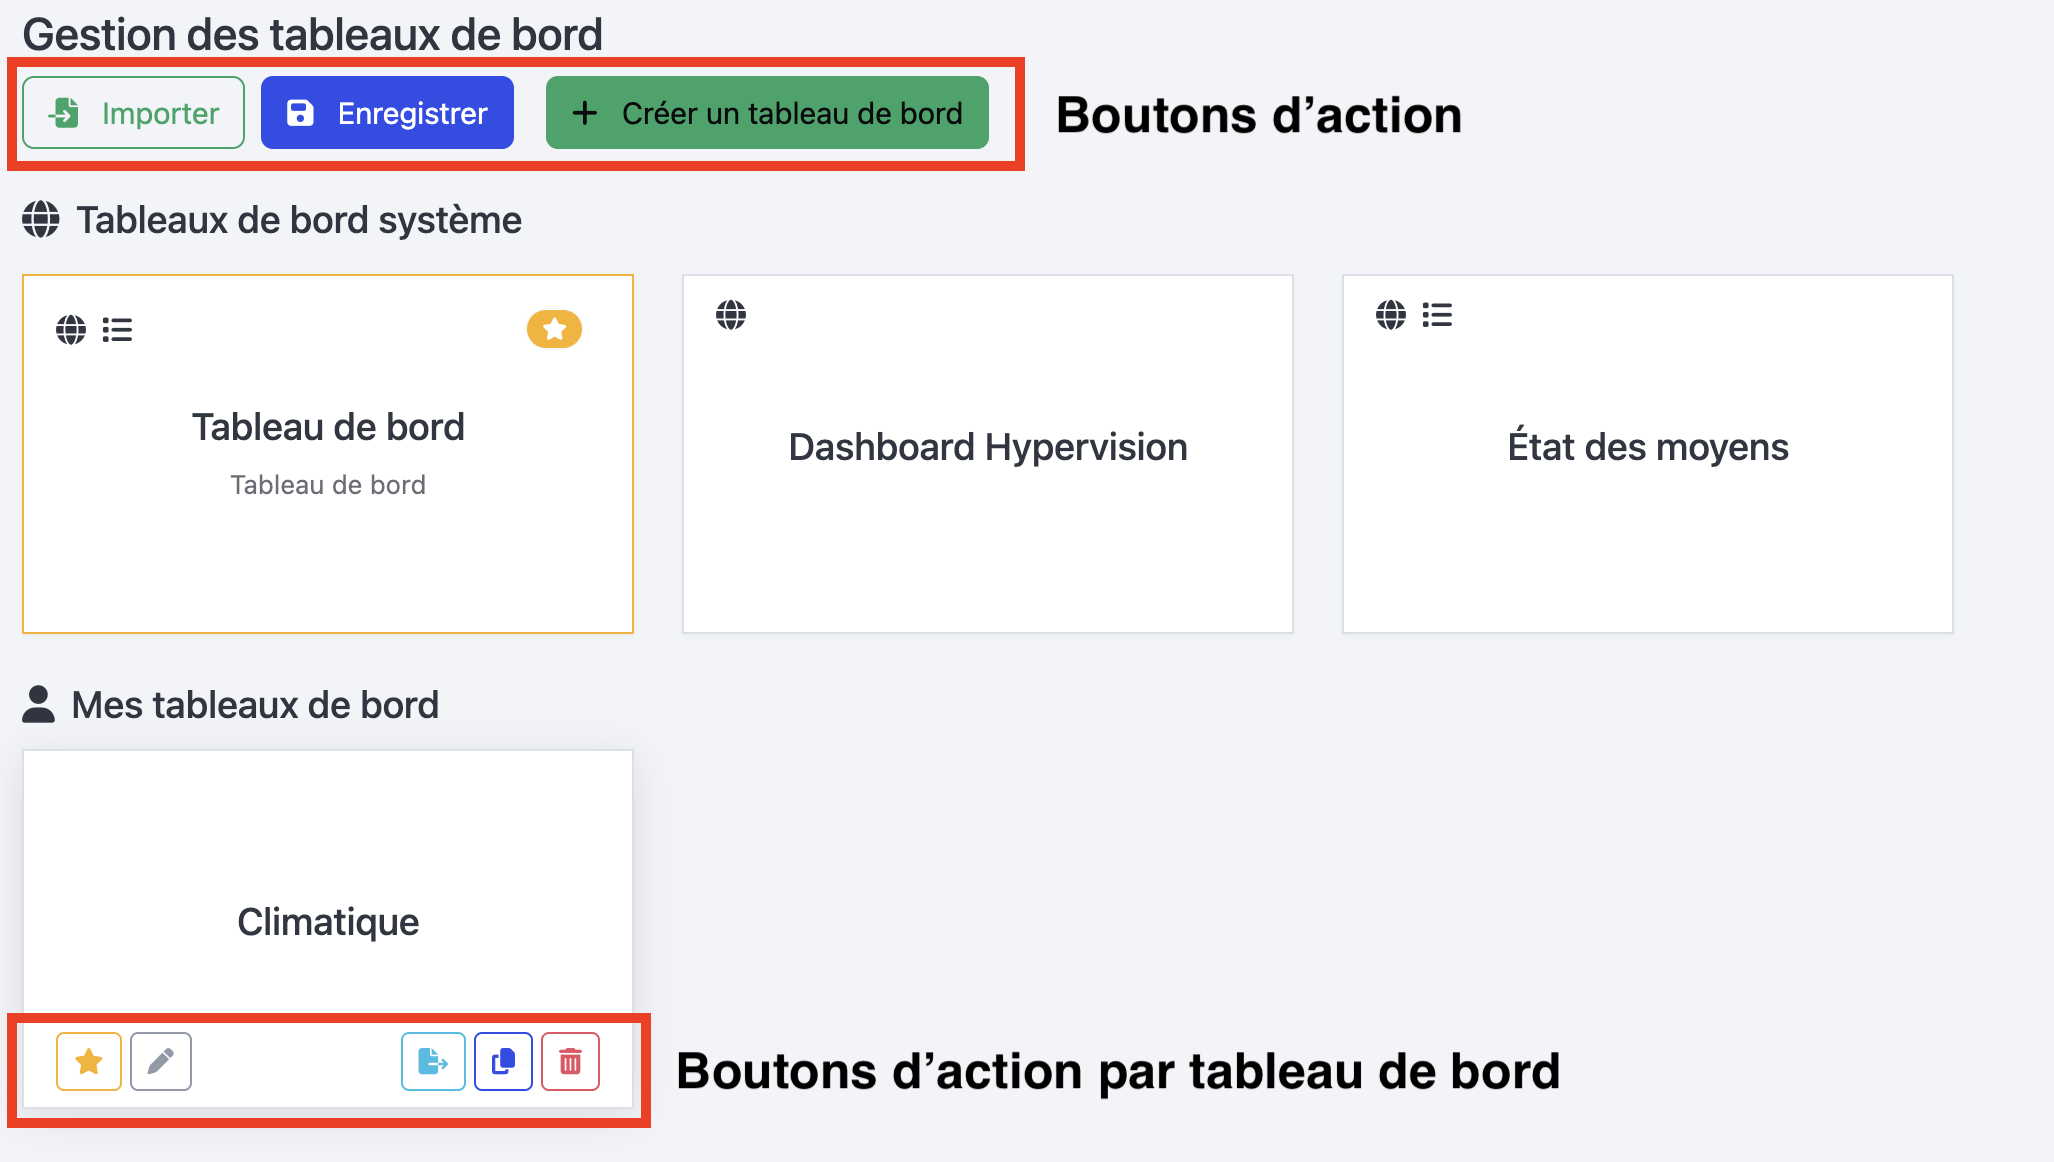Viewport: 2054px width, 1162px height.
Task: Select the edit pencil icon for Climatique
Action: pyautogui.click(x=160, y=1062)
